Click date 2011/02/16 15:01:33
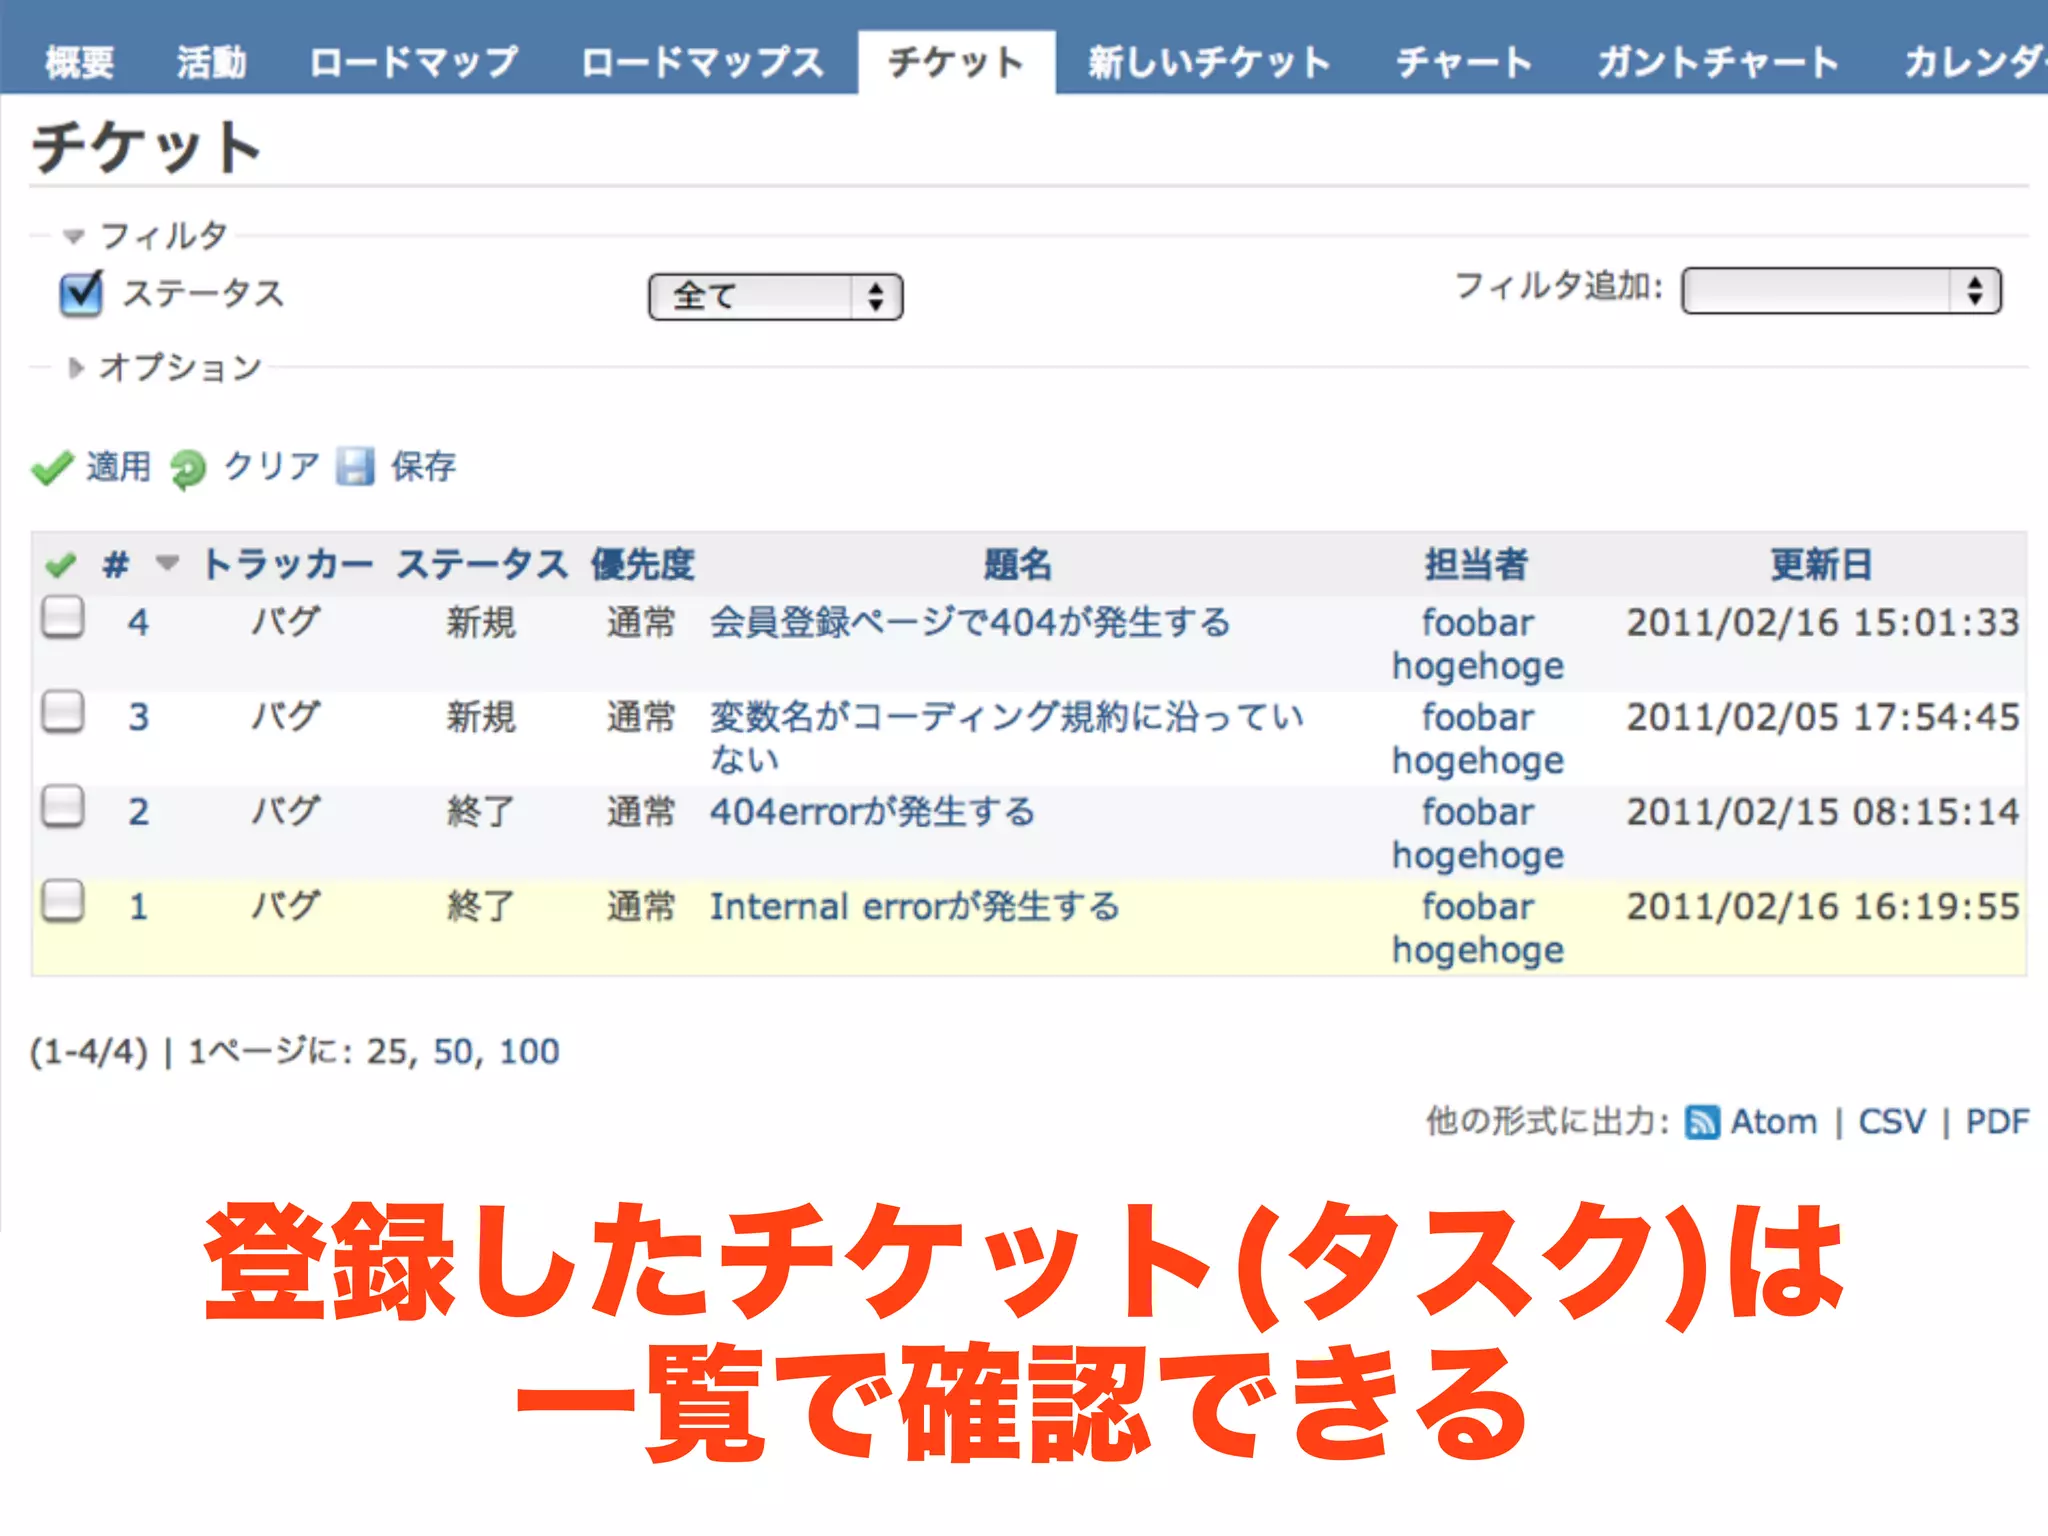The height and width of the screenshot is (1536, 2048). [1823, 623]
